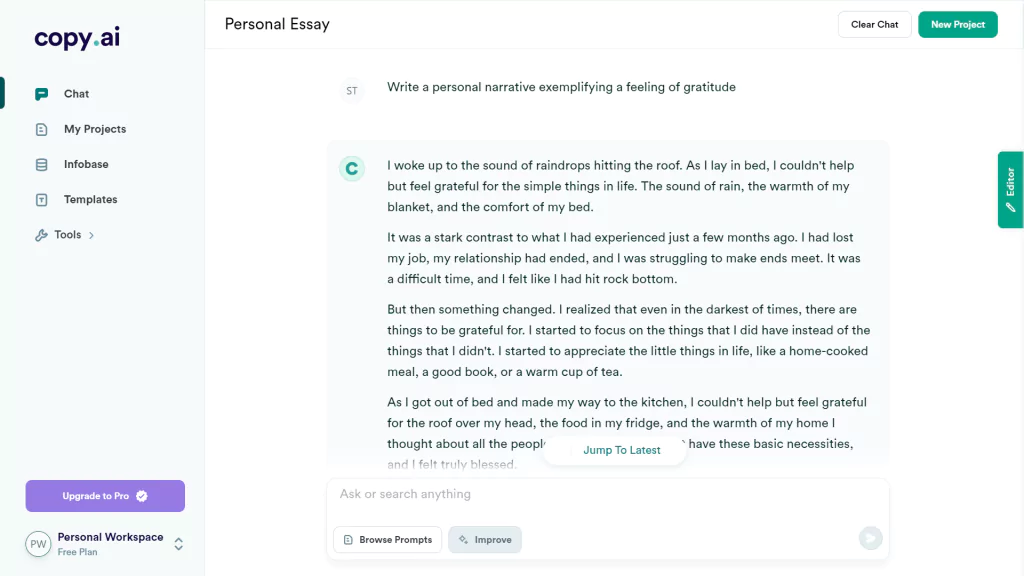Click Jump To Latest
Image resolution: width=1024 pixels, height=576 pixels.
(621, 450)
